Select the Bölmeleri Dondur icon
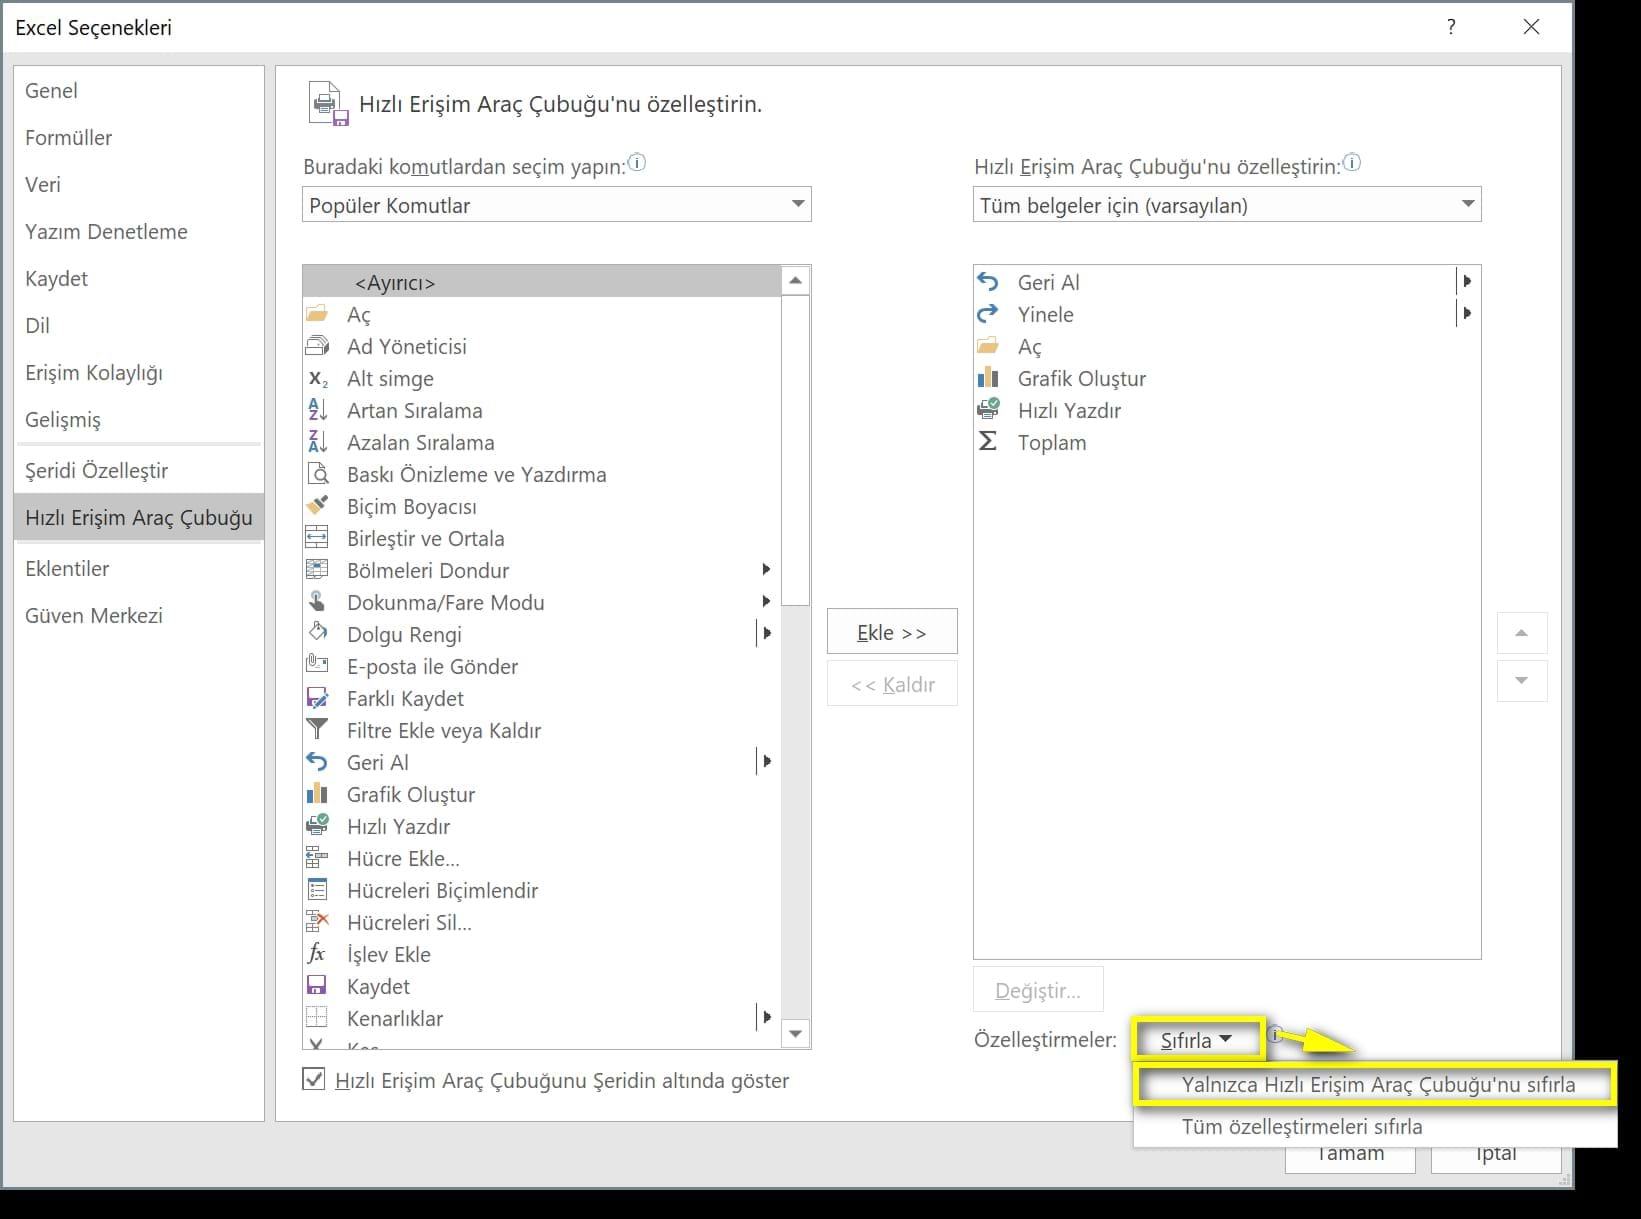The height and width of the screenshot is (1219, 1641). 317,570
